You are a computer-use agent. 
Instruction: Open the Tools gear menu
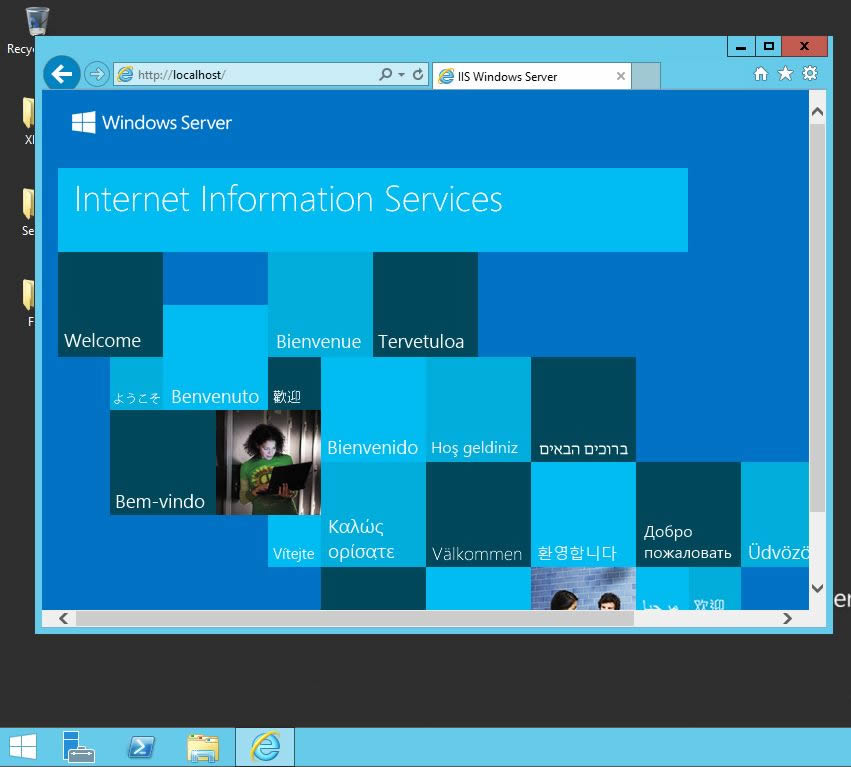[810, 73]
